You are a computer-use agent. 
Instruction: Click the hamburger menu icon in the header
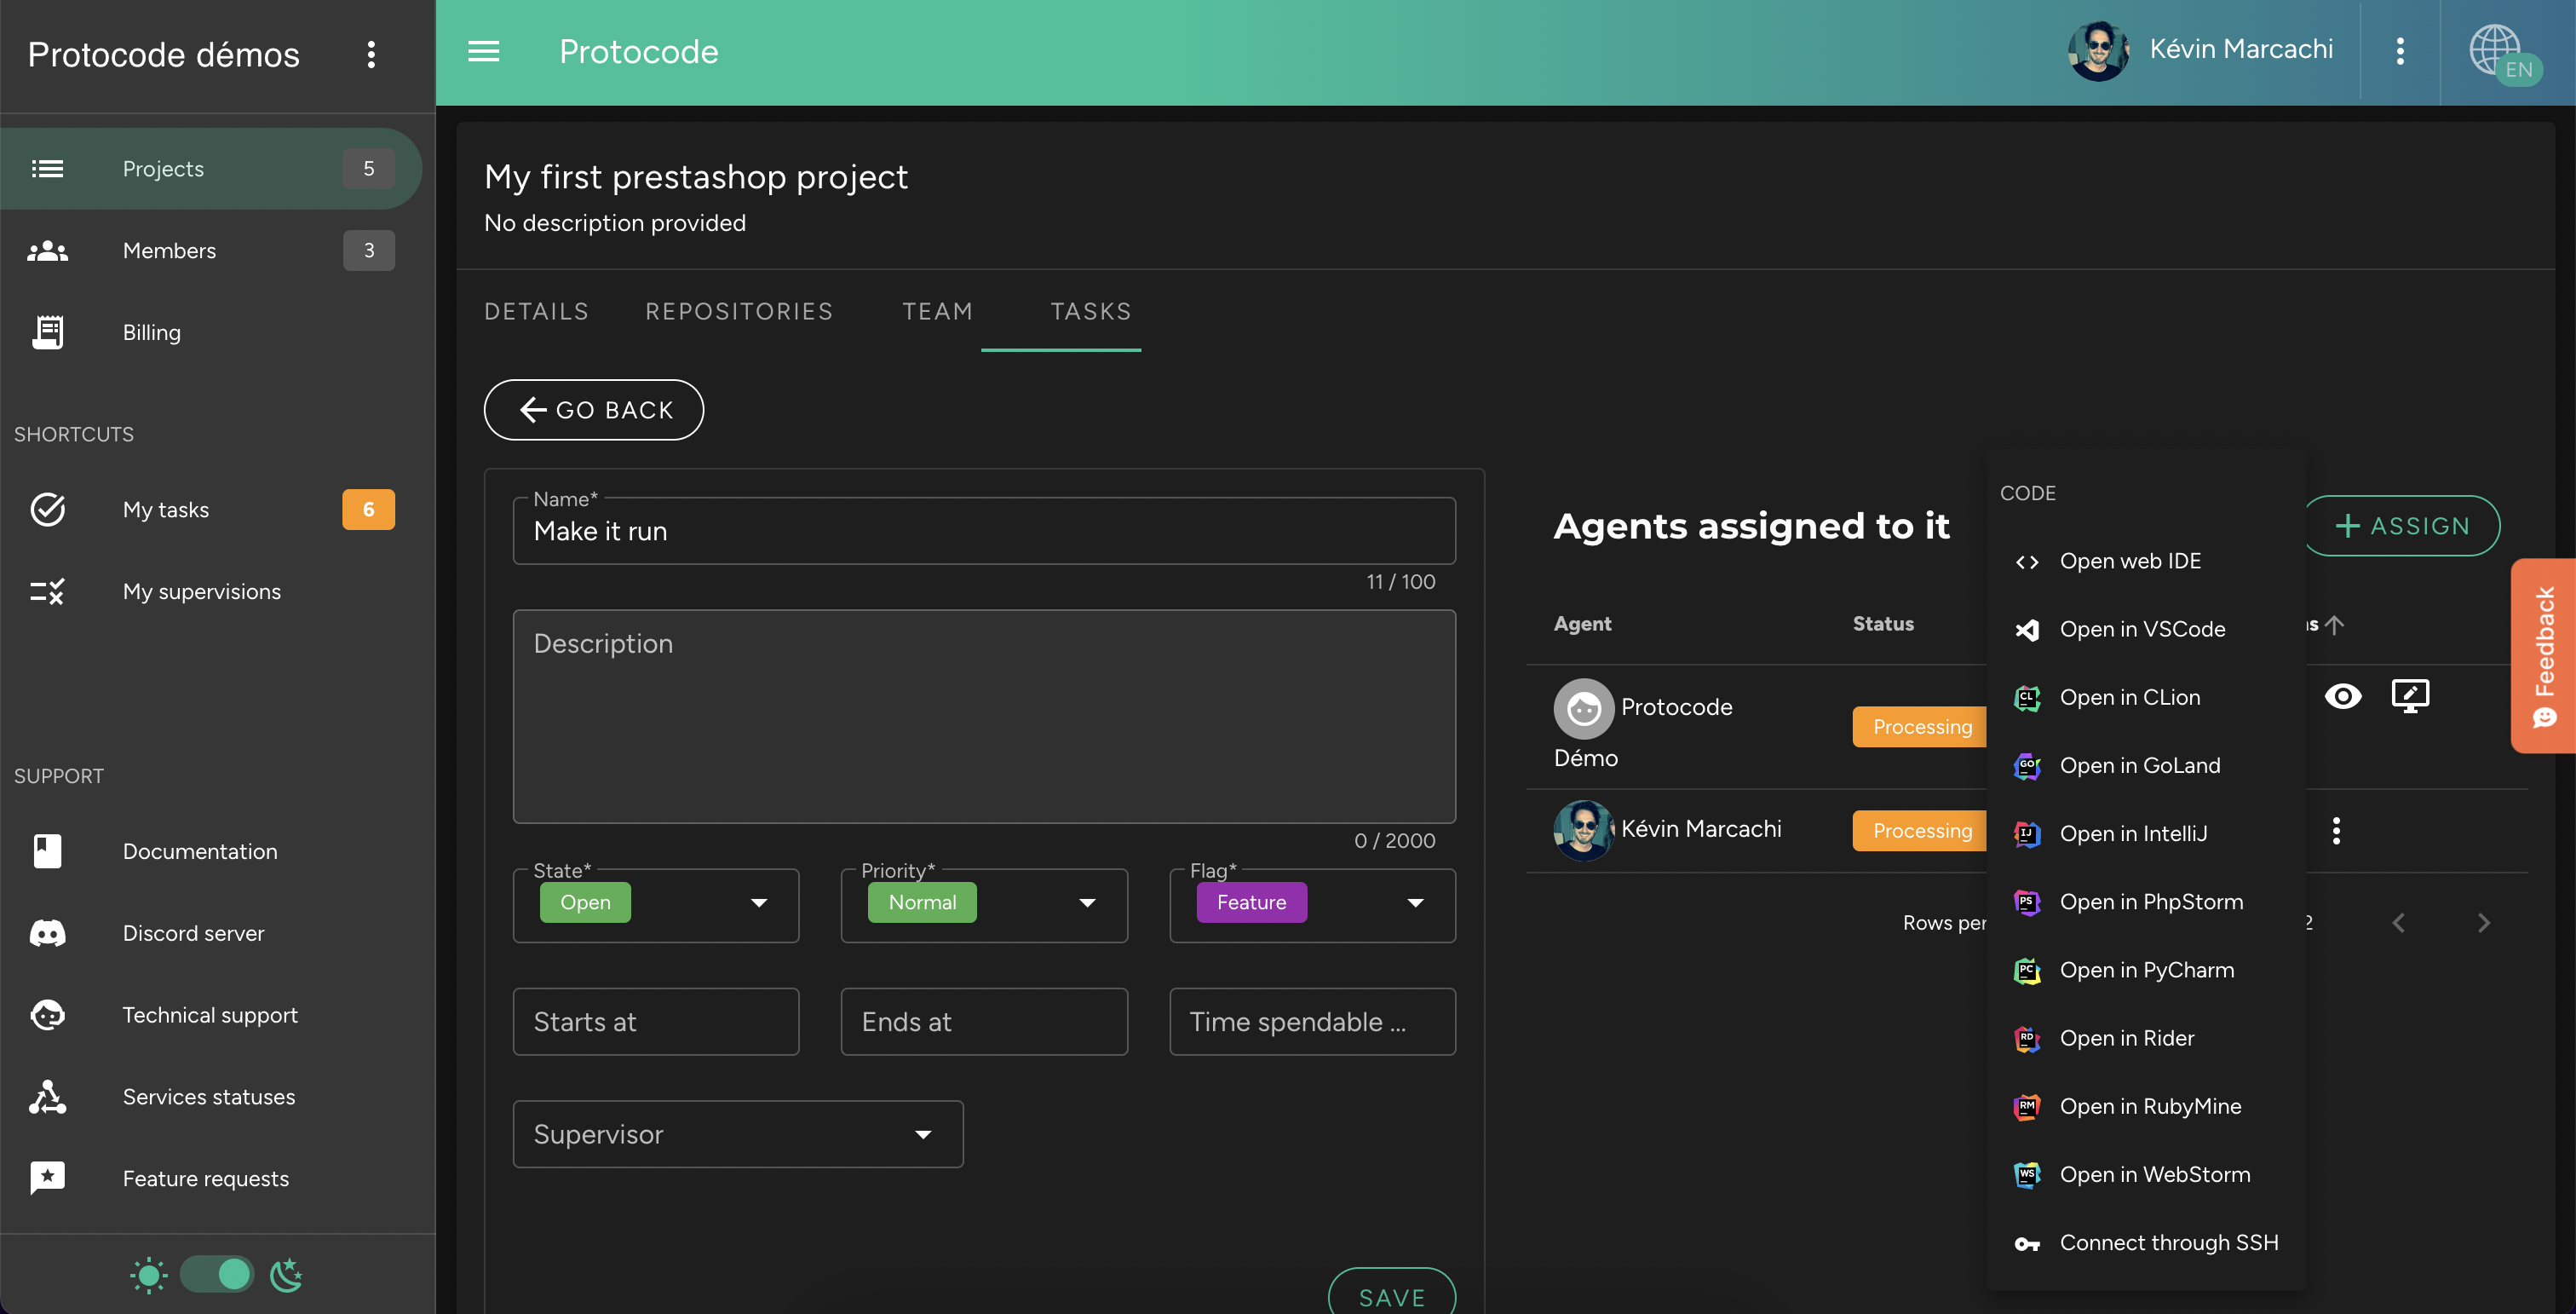(484, 51)
